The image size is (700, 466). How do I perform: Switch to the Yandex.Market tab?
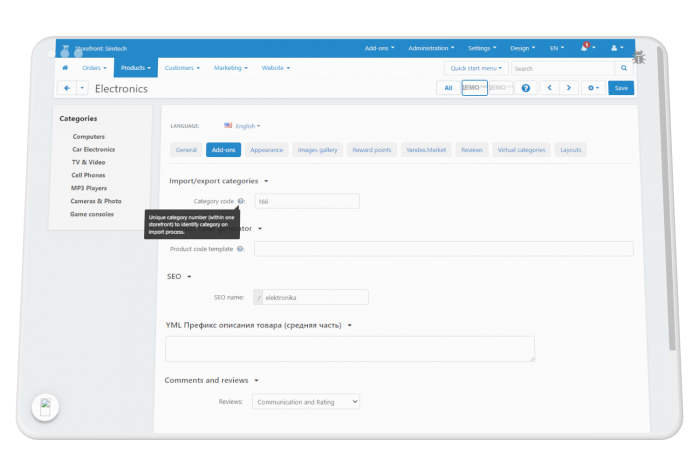click(x=426, y=150)
